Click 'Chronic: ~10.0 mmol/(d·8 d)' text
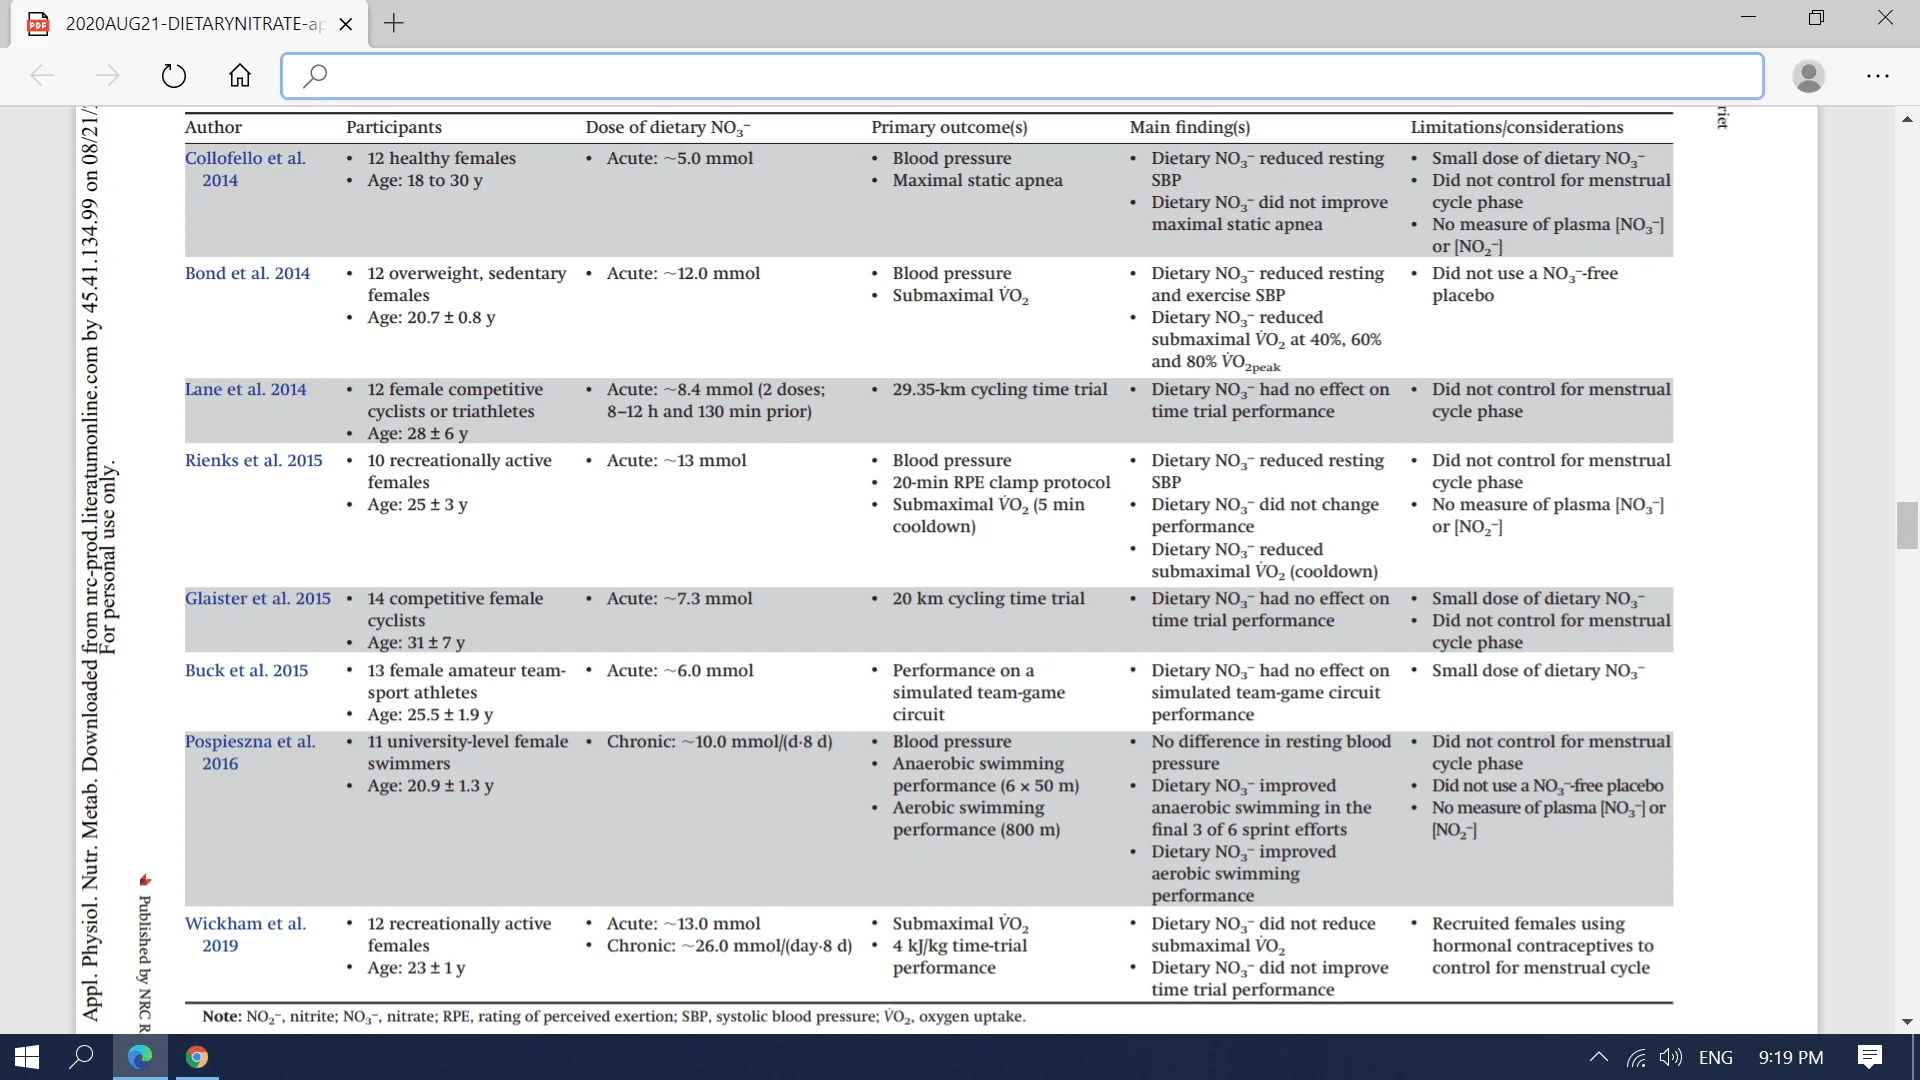Viewport: 1920px width, 1080px height. 719,741
